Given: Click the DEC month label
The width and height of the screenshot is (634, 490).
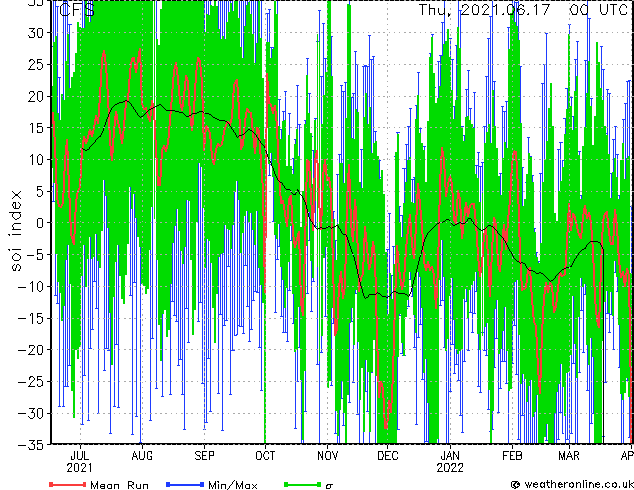Looking at the screenshot, I should coord(388,456).
